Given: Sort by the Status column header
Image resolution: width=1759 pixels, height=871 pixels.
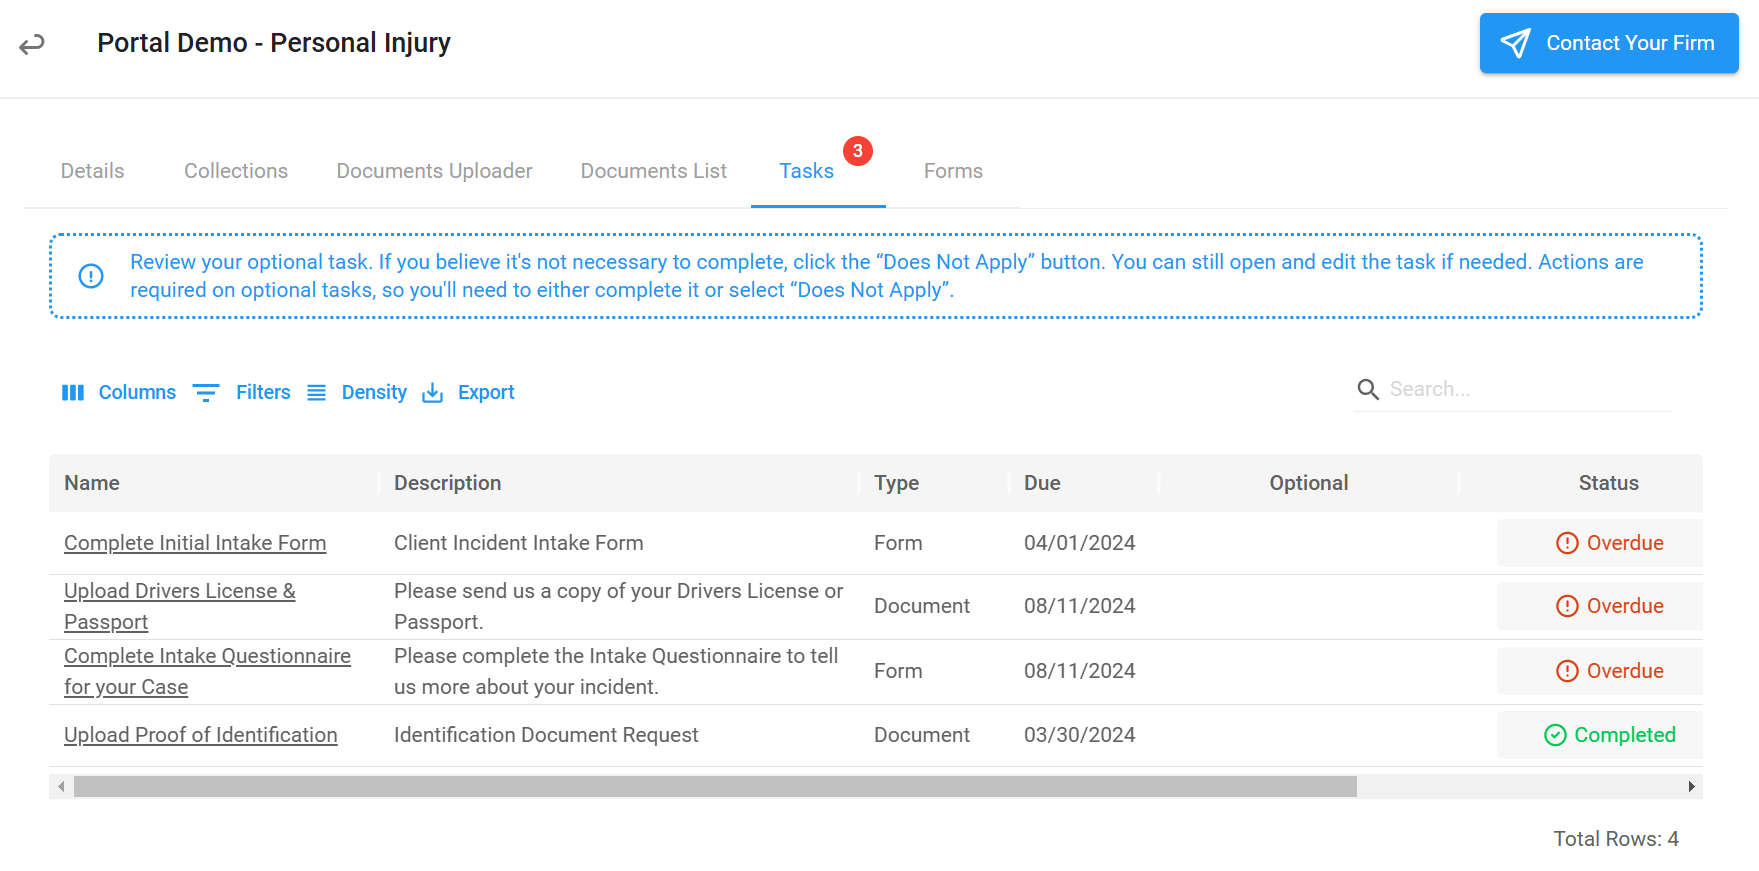Looking at the screenshot, I should click(x=1608, y=483).
